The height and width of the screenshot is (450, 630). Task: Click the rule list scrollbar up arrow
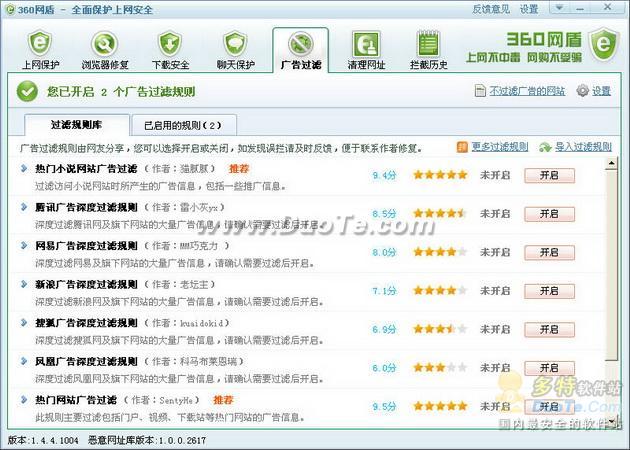(x=611, y=163)
